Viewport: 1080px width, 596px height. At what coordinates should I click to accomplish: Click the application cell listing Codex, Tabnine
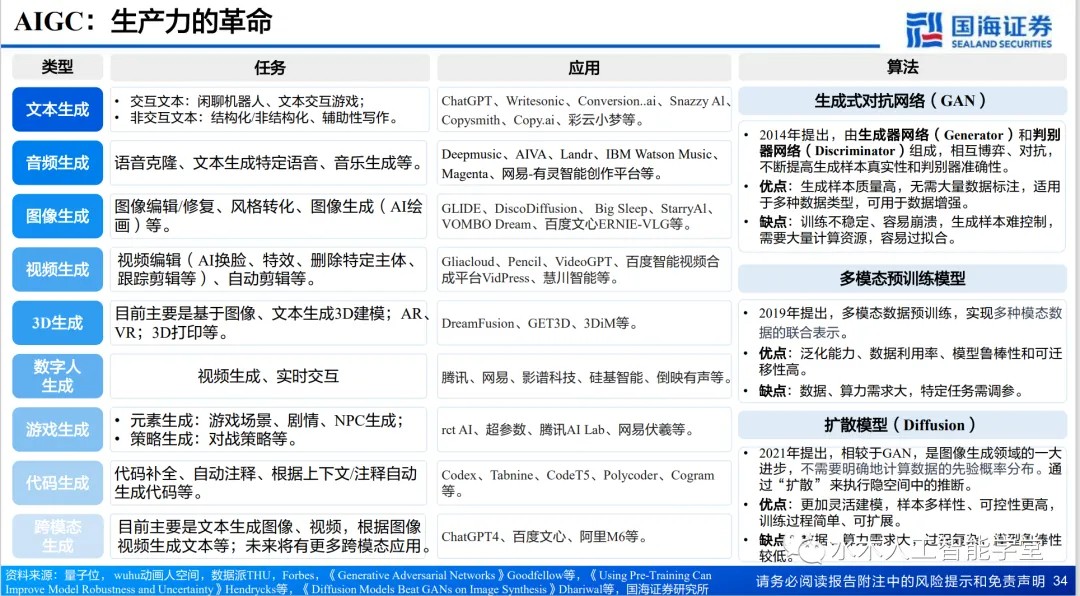click(x=584, y=483)
